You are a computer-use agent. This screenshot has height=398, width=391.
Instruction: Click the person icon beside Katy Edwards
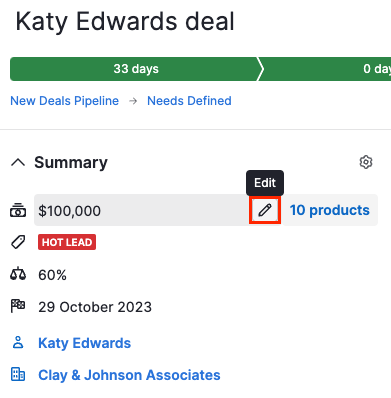coord(18,343)
